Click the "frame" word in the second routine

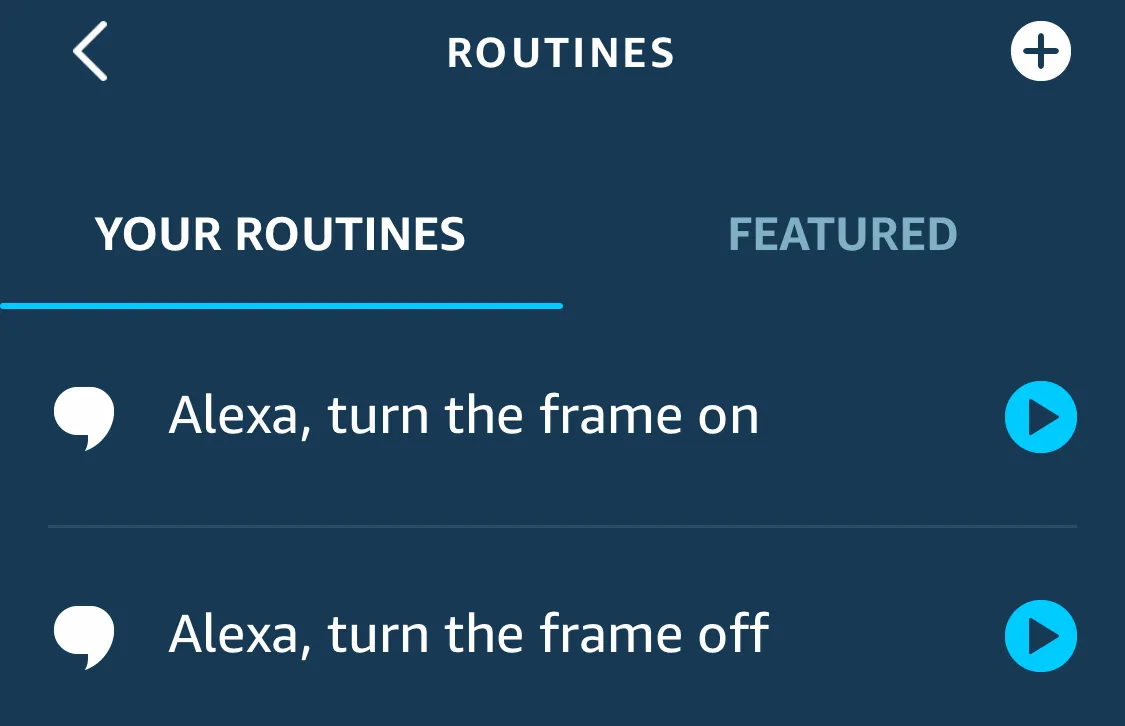611,633
